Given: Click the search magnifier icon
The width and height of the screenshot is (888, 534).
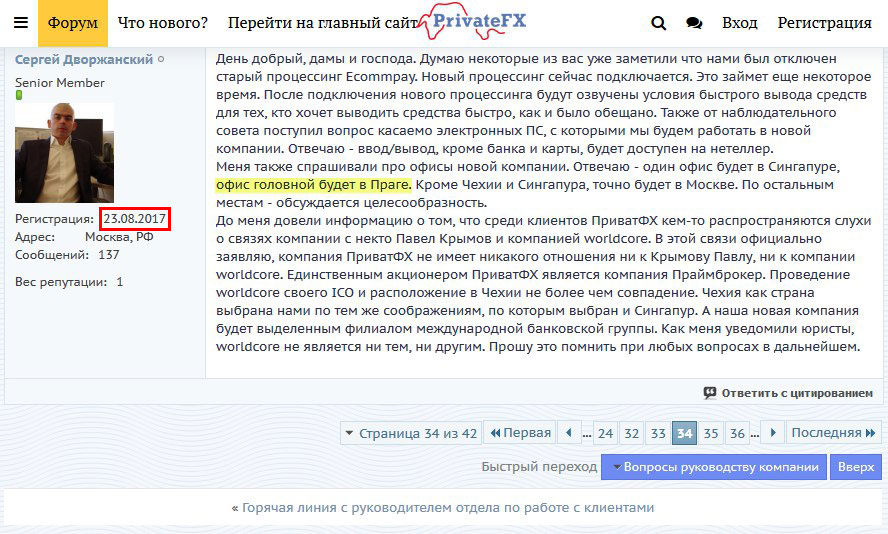Looking at the screenshot, I should coord(658,23).
